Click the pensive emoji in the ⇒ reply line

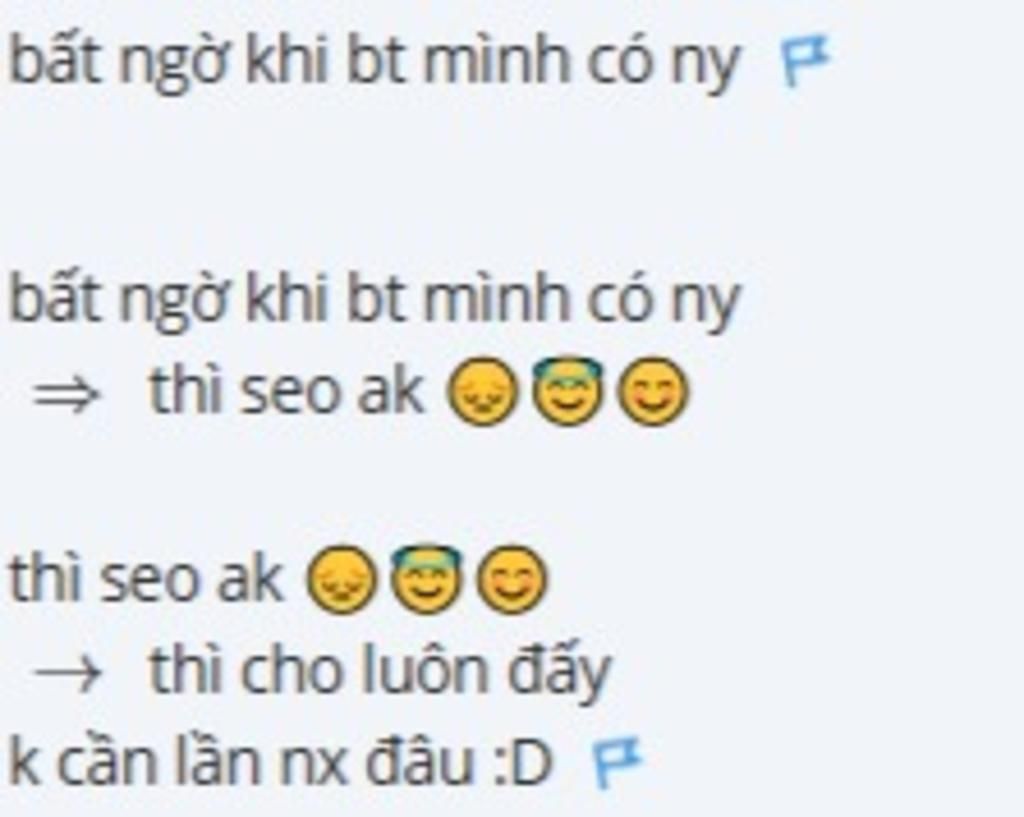pos(482,392)
